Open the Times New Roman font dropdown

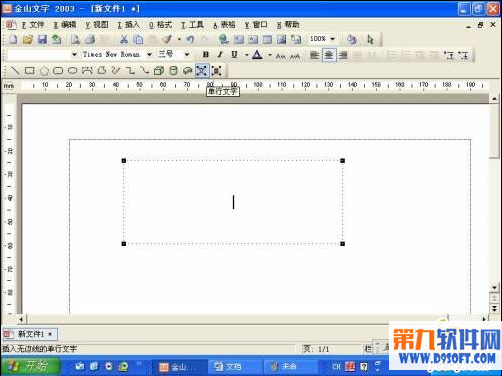pos(149,54)
